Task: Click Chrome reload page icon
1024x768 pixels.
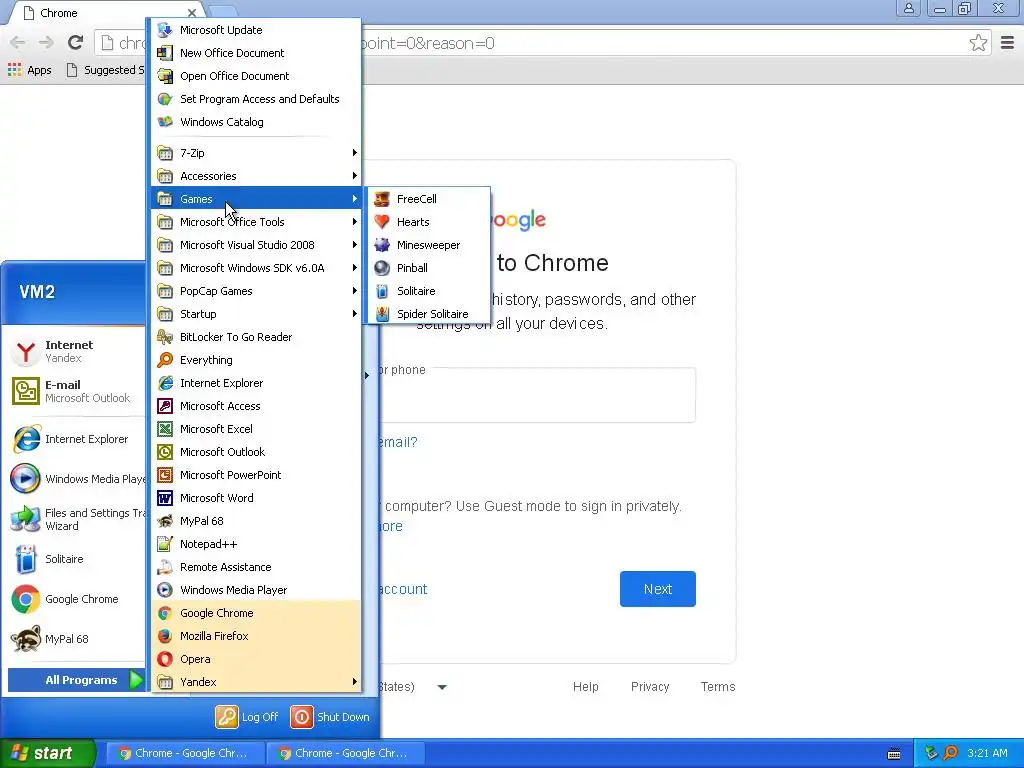Action: (75, 42)
